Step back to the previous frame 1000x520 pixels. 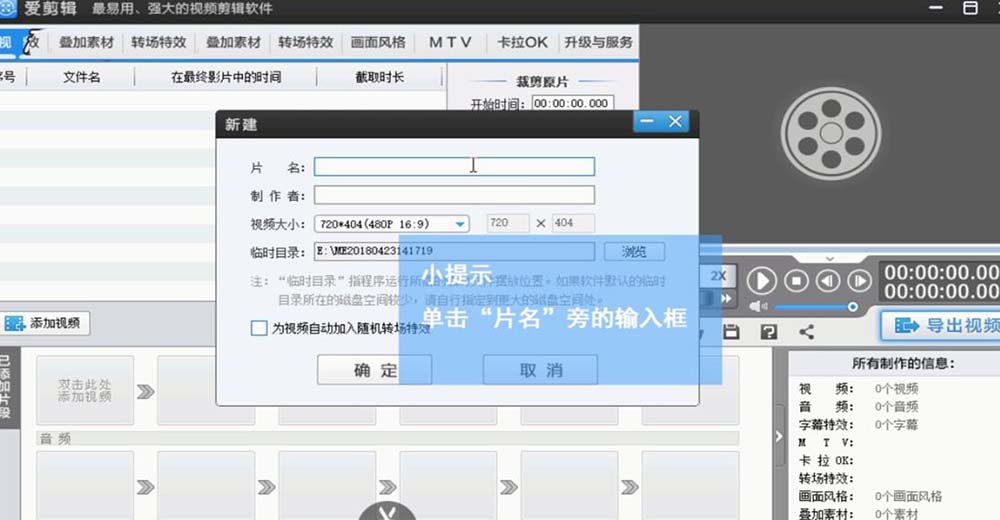pos(828,281)
